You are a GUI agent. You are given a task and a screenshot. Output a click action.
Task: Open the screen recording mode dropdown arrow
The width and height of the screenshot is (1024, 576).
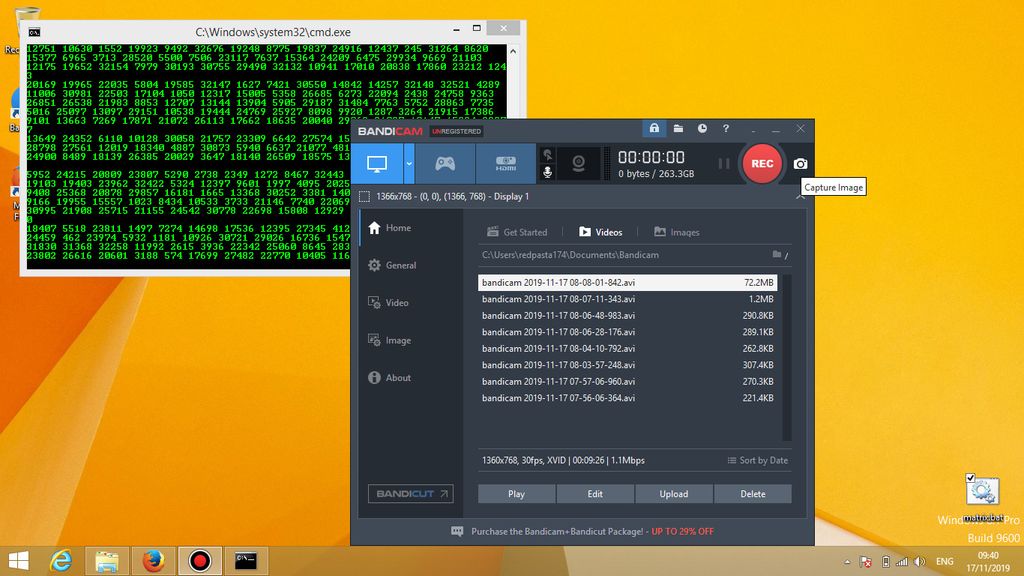point(409,164)
